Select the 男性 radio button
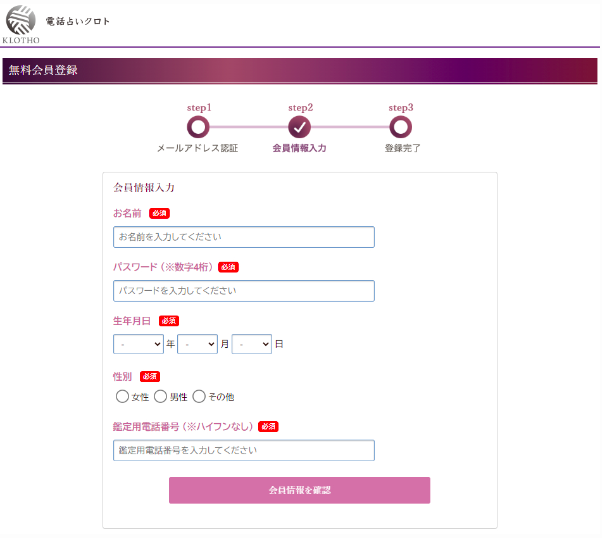Image resolution: width=602 pixels, height=538 pixels. (160, 397)
